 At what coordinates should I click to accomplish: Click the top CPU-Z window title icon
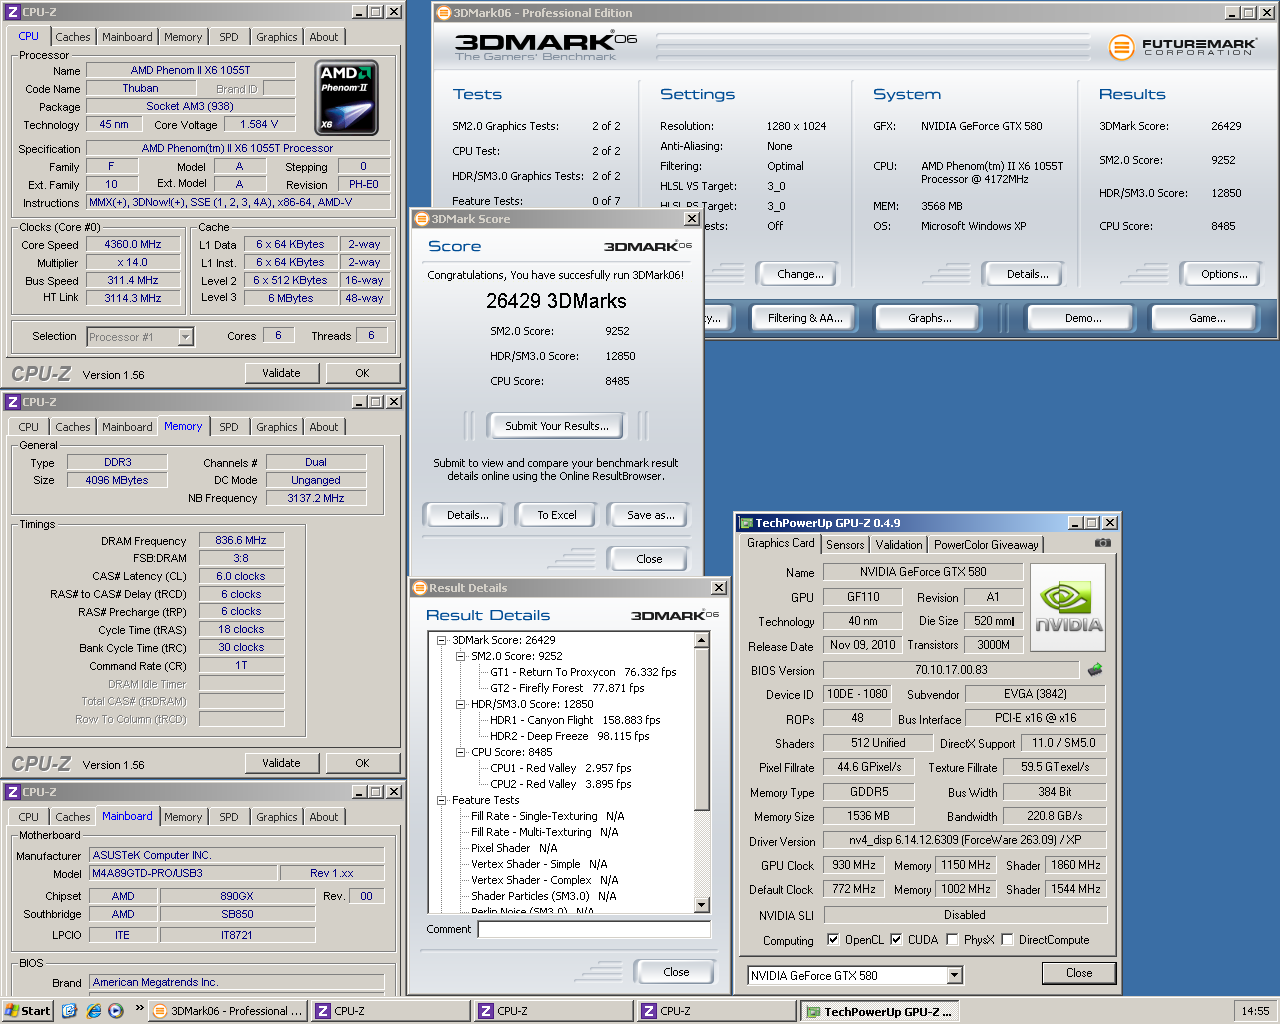pyautogui.click(x=13, y=12)
